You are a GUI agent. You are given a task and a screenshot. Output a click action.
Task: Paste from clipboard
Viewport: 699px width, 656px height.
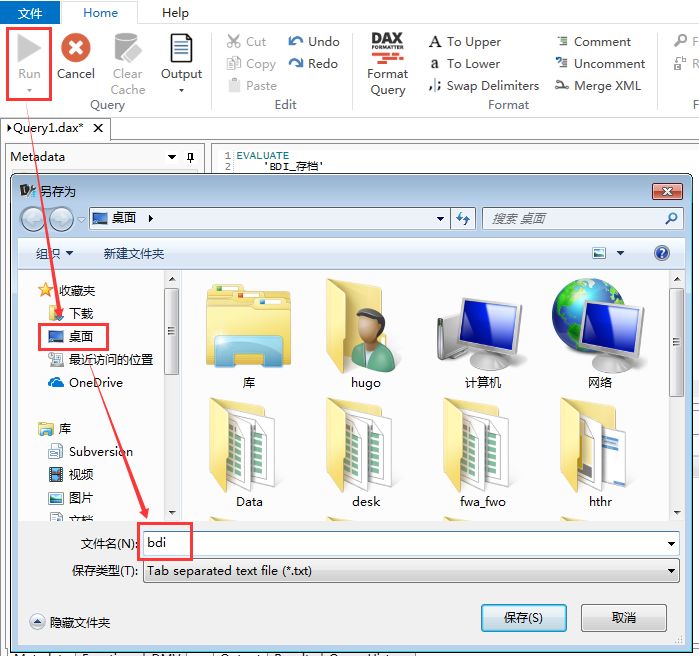252,85
